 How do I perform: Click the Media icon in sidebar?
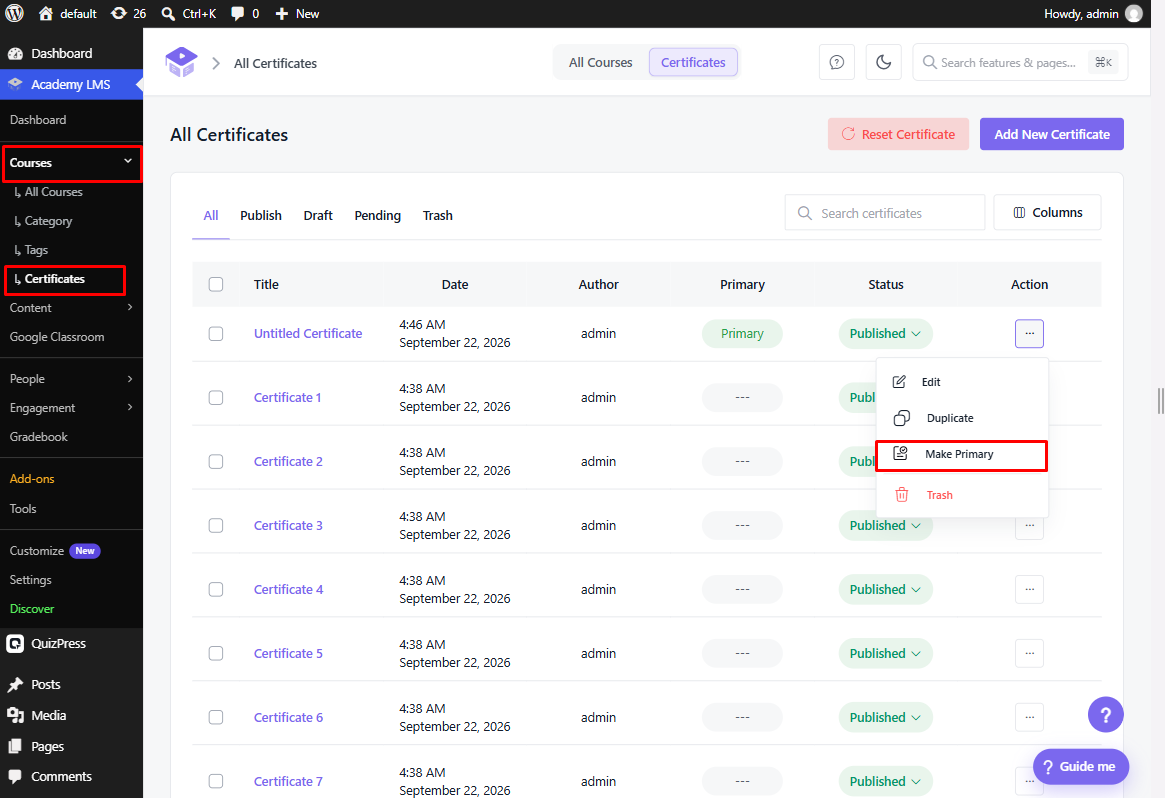pyautogui.click(x=15, y=716)
